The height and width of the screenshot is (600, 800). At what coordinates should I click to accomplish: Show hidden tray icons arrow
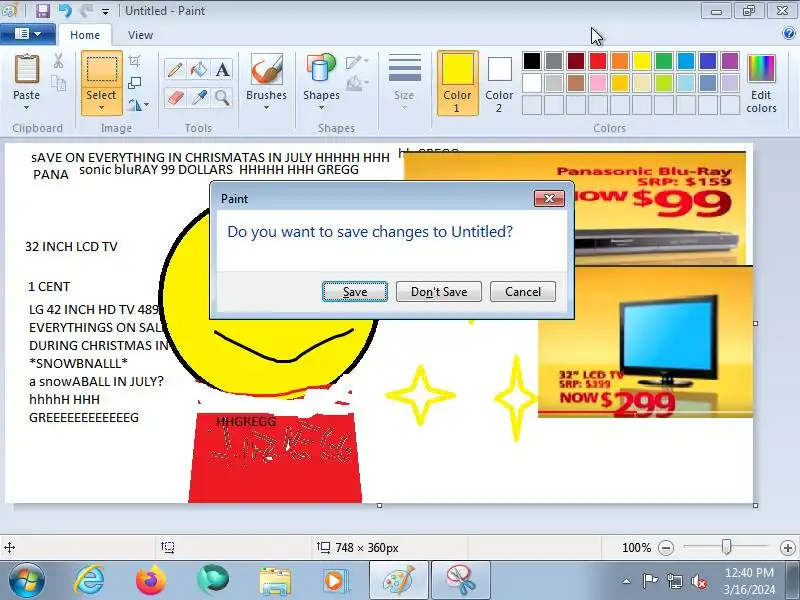point(627,581)
